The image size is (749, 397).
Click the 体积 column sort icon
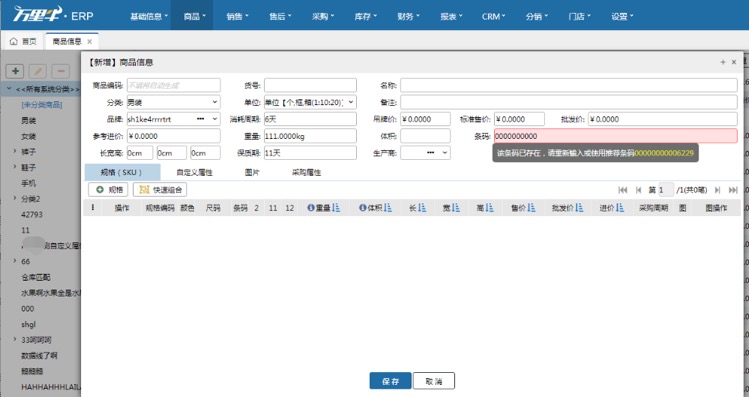[x=387, y=208]
